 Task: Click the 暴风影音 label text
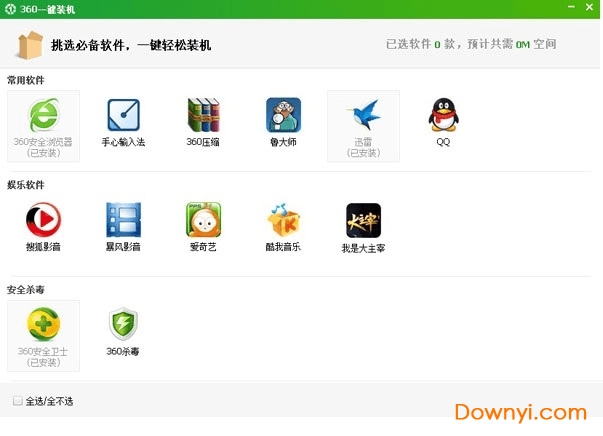(123, 246)
